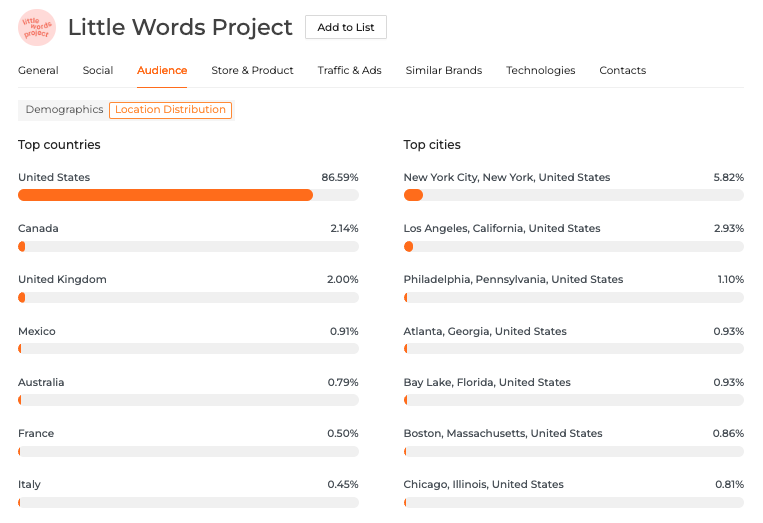
Task: Click the Add to List button
Action: (x=345, y=27)
